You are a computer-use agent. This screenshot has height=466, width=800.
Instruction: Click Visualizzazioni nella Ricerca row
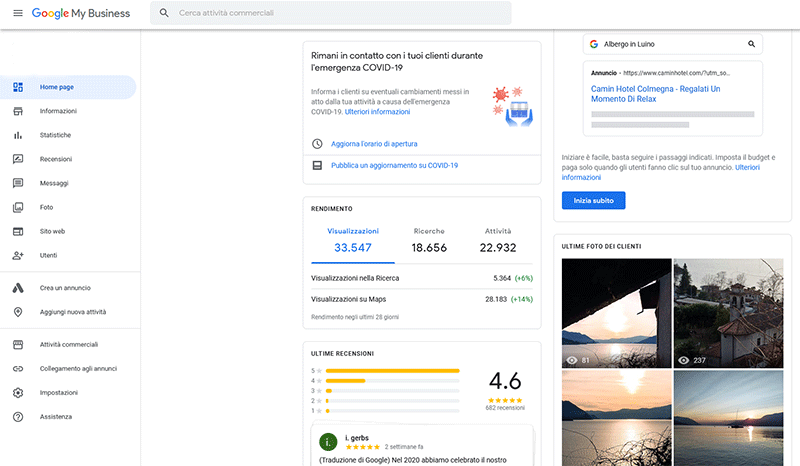(x=422, y=278)
